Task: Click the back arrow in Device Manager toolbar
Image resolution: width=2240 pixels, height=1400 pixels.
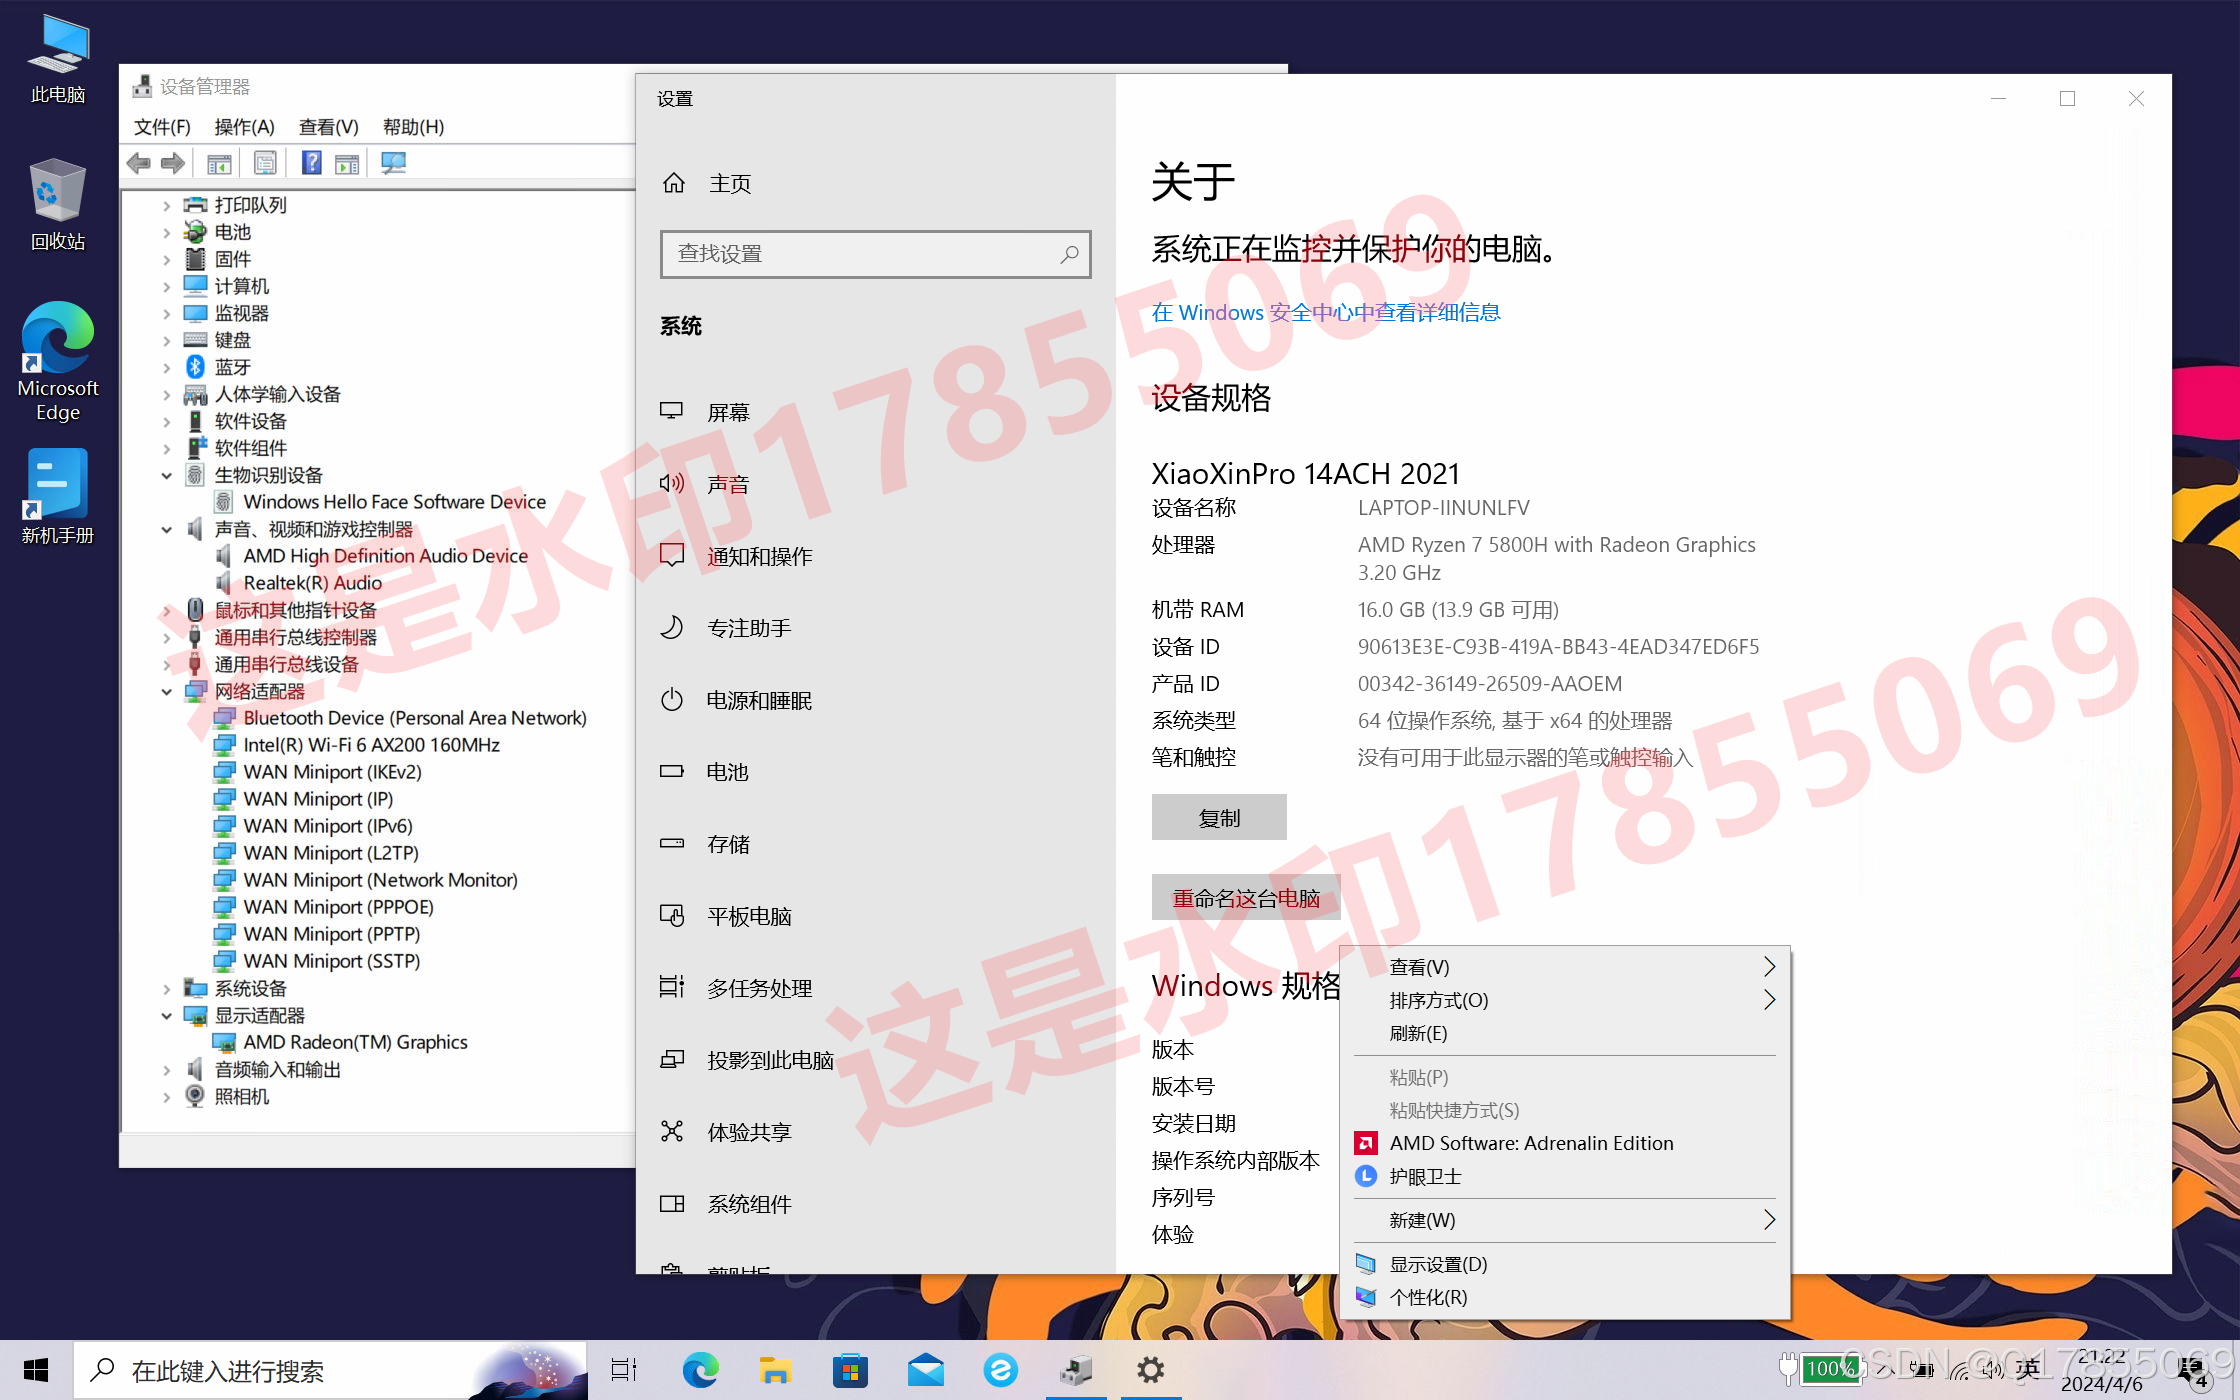Action: tap(139, 163)
